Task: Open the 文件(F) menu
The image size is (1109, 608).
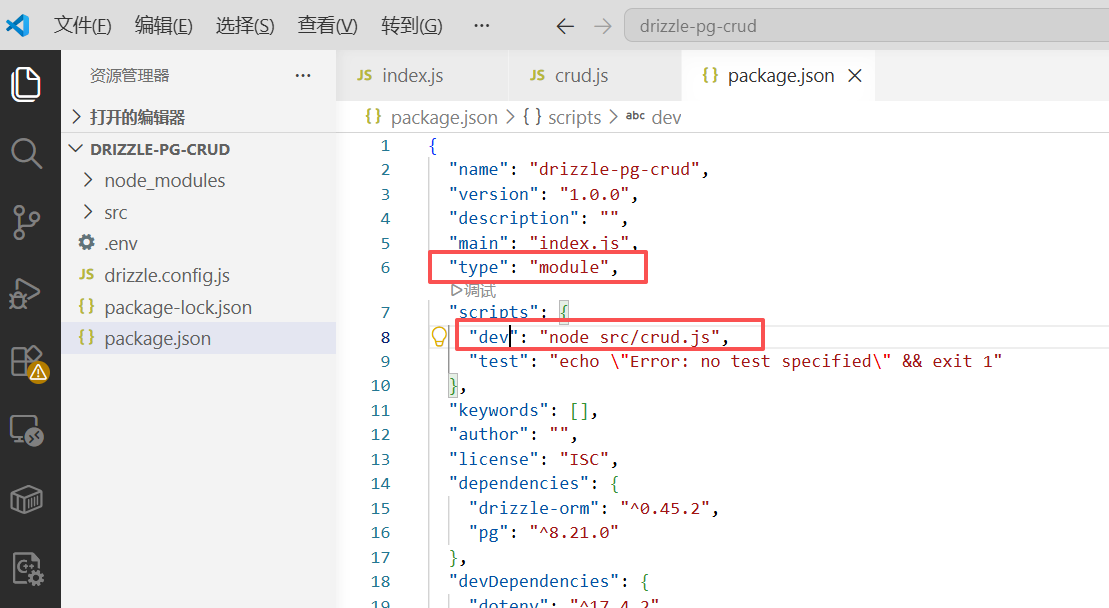Action: pyautogui.click(x=83, y=26)
